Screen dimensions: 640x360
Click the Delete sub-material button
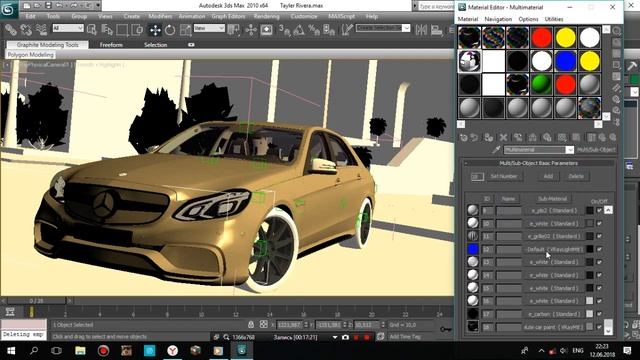click(x=576, y=176)
